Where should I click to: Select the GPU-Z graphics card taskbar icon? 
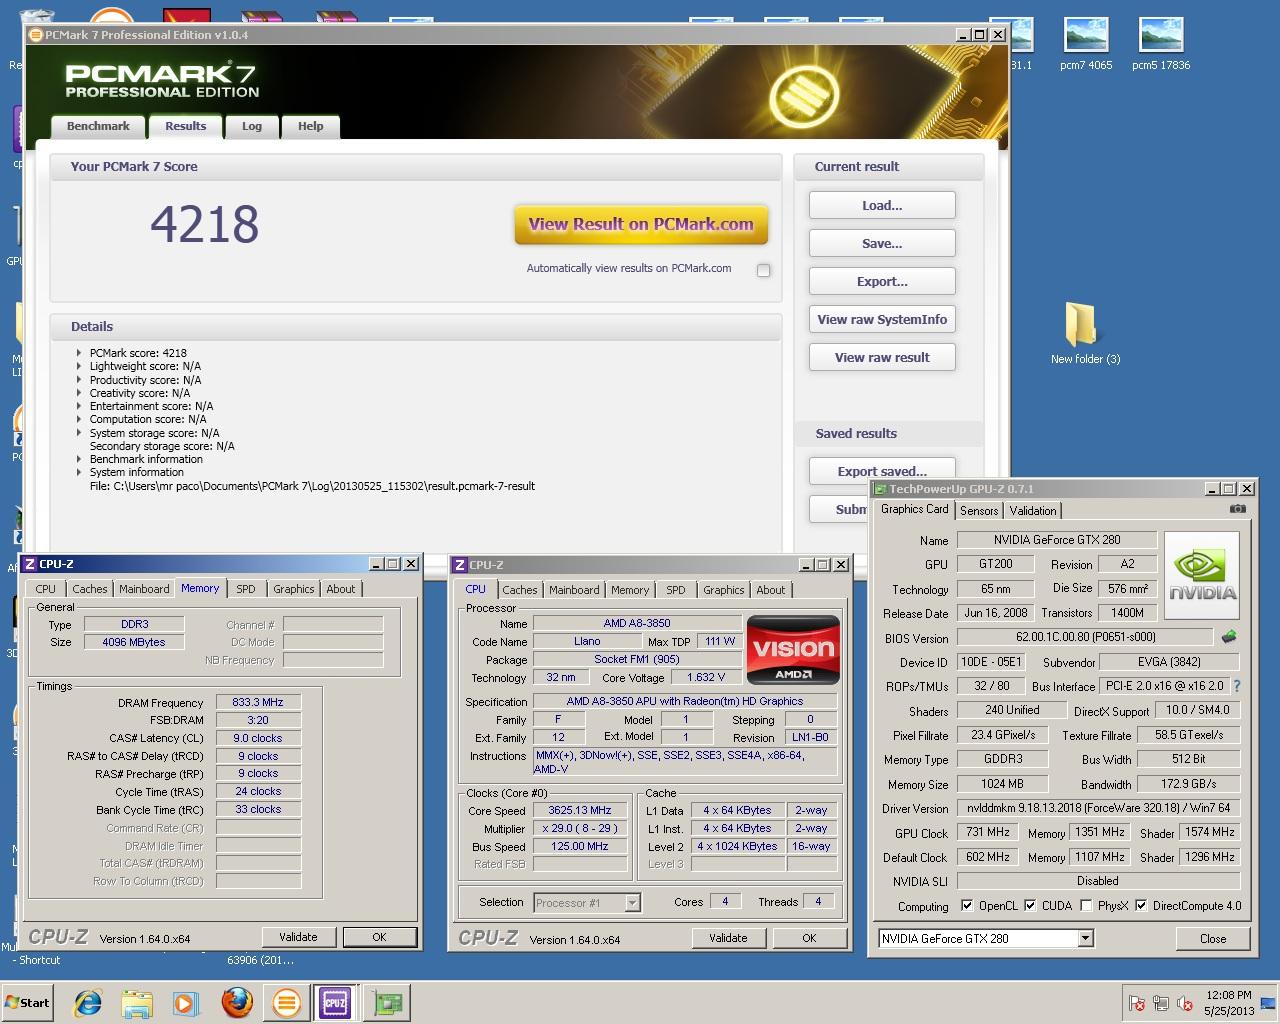click(386, 1002)
